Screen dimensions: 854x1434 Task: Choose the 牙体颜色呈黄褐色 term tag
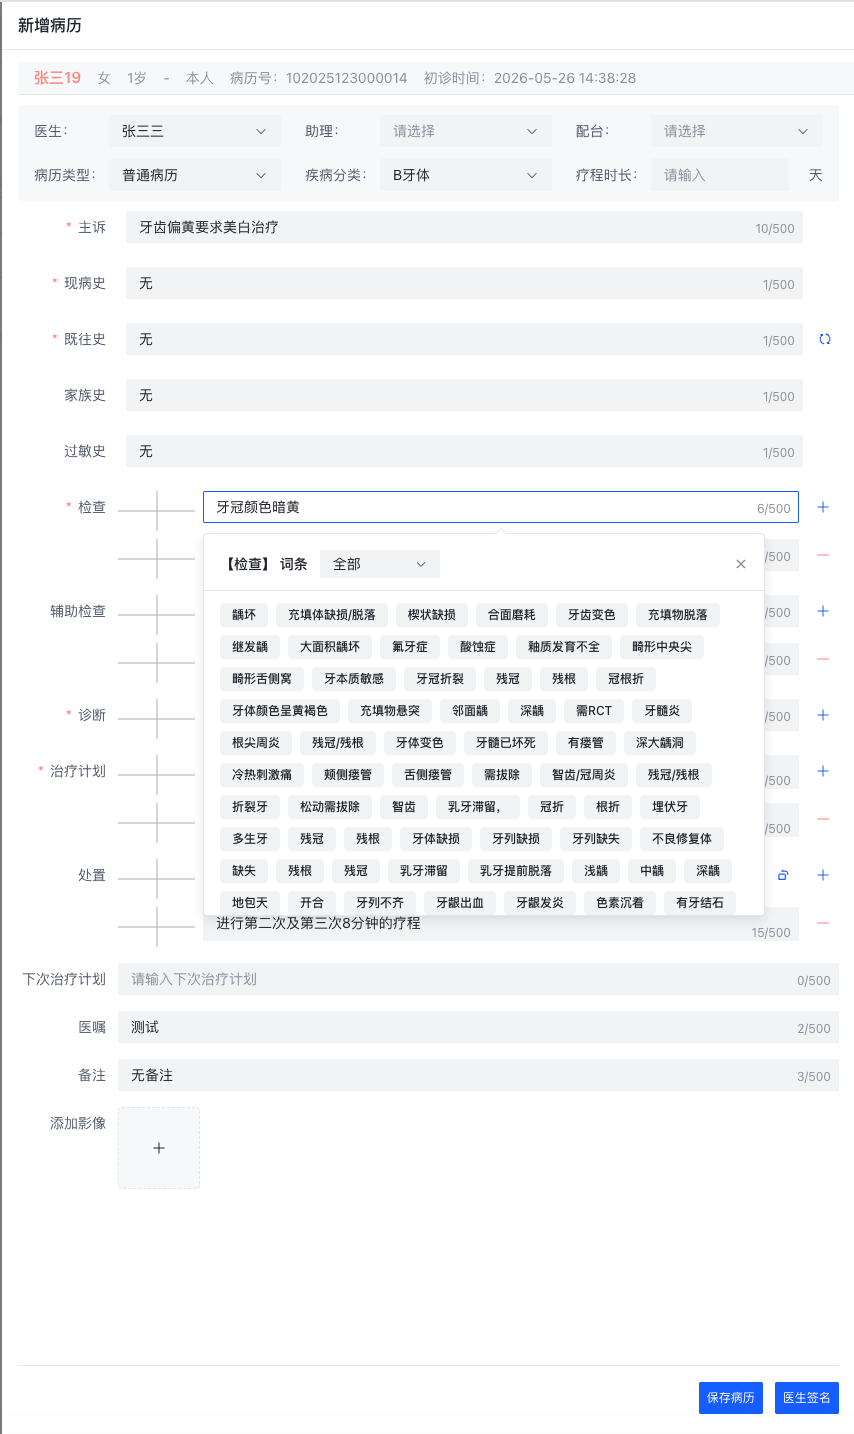coord(280,711)
